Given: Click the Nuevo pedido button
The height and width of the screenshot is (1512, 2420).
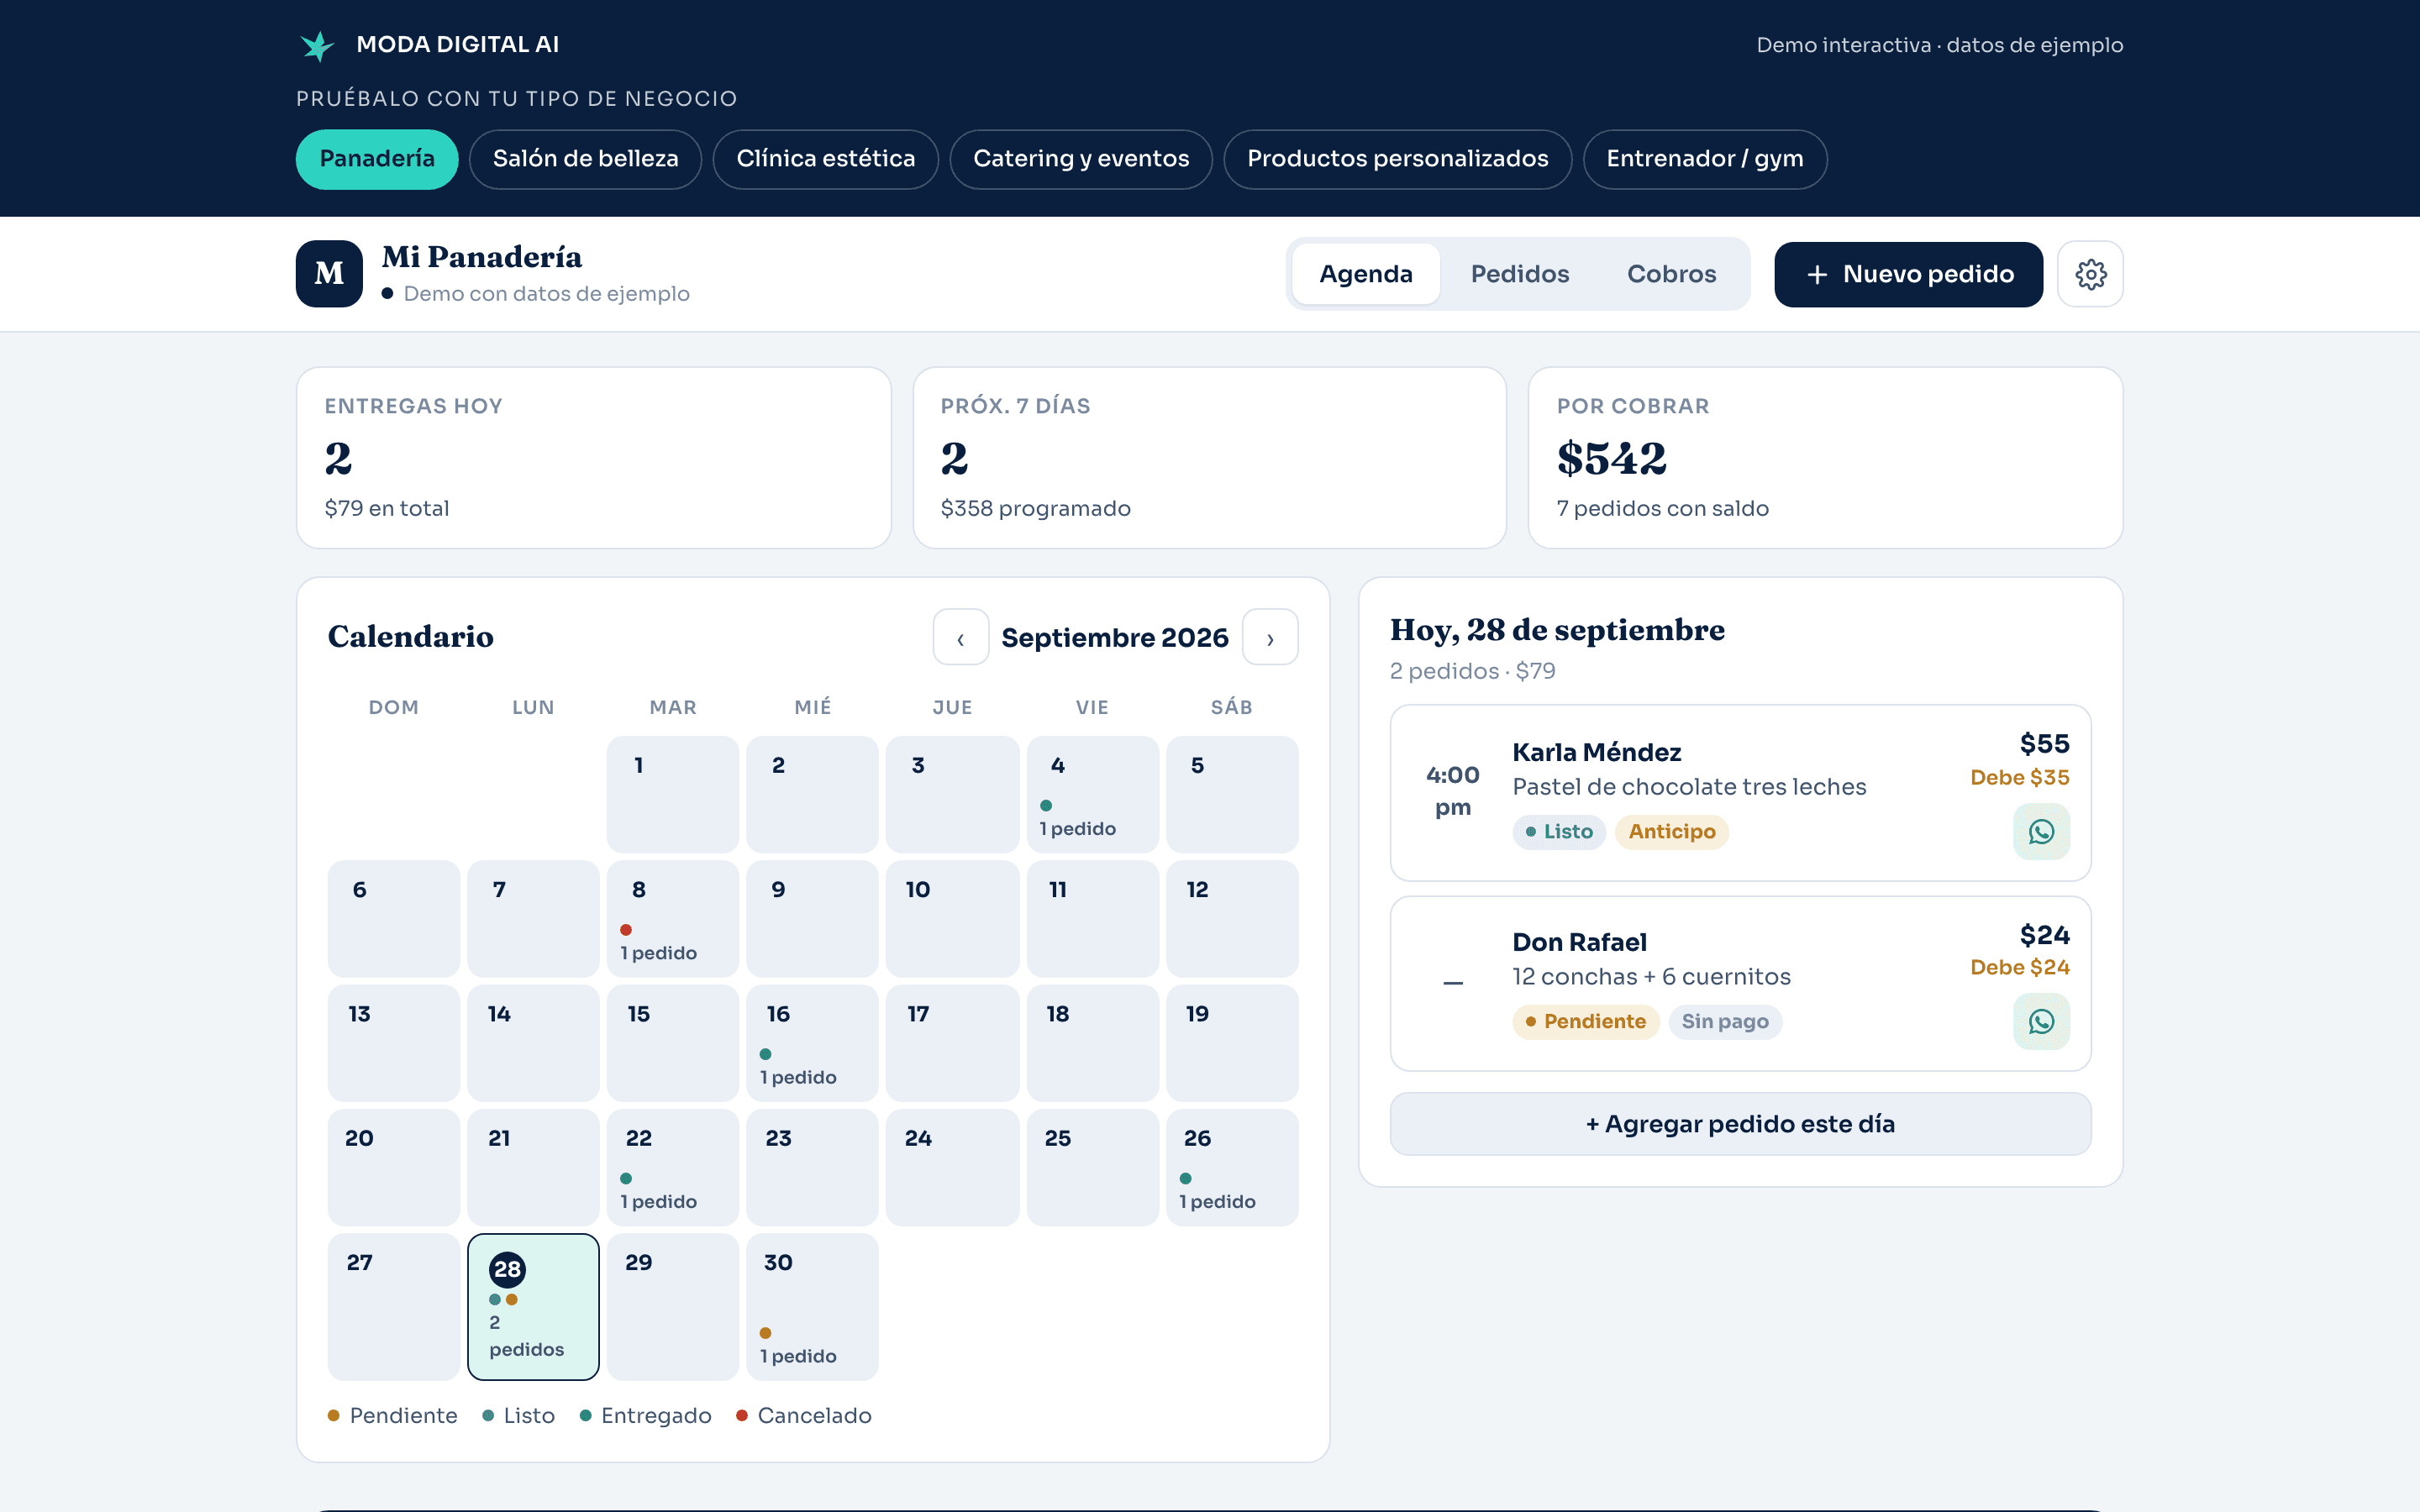Looking at the screenshot, I should pos(1908,274).
